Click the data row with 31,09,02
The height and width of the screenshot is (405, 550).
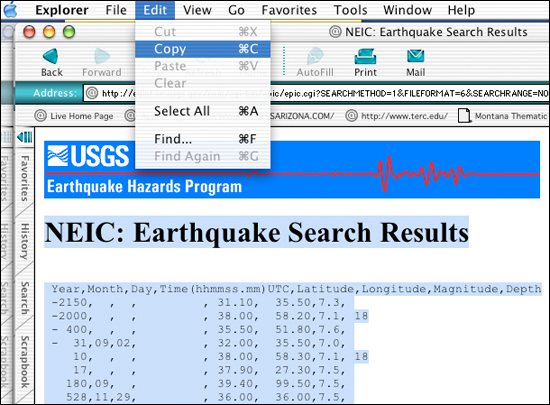click(199, 343)
